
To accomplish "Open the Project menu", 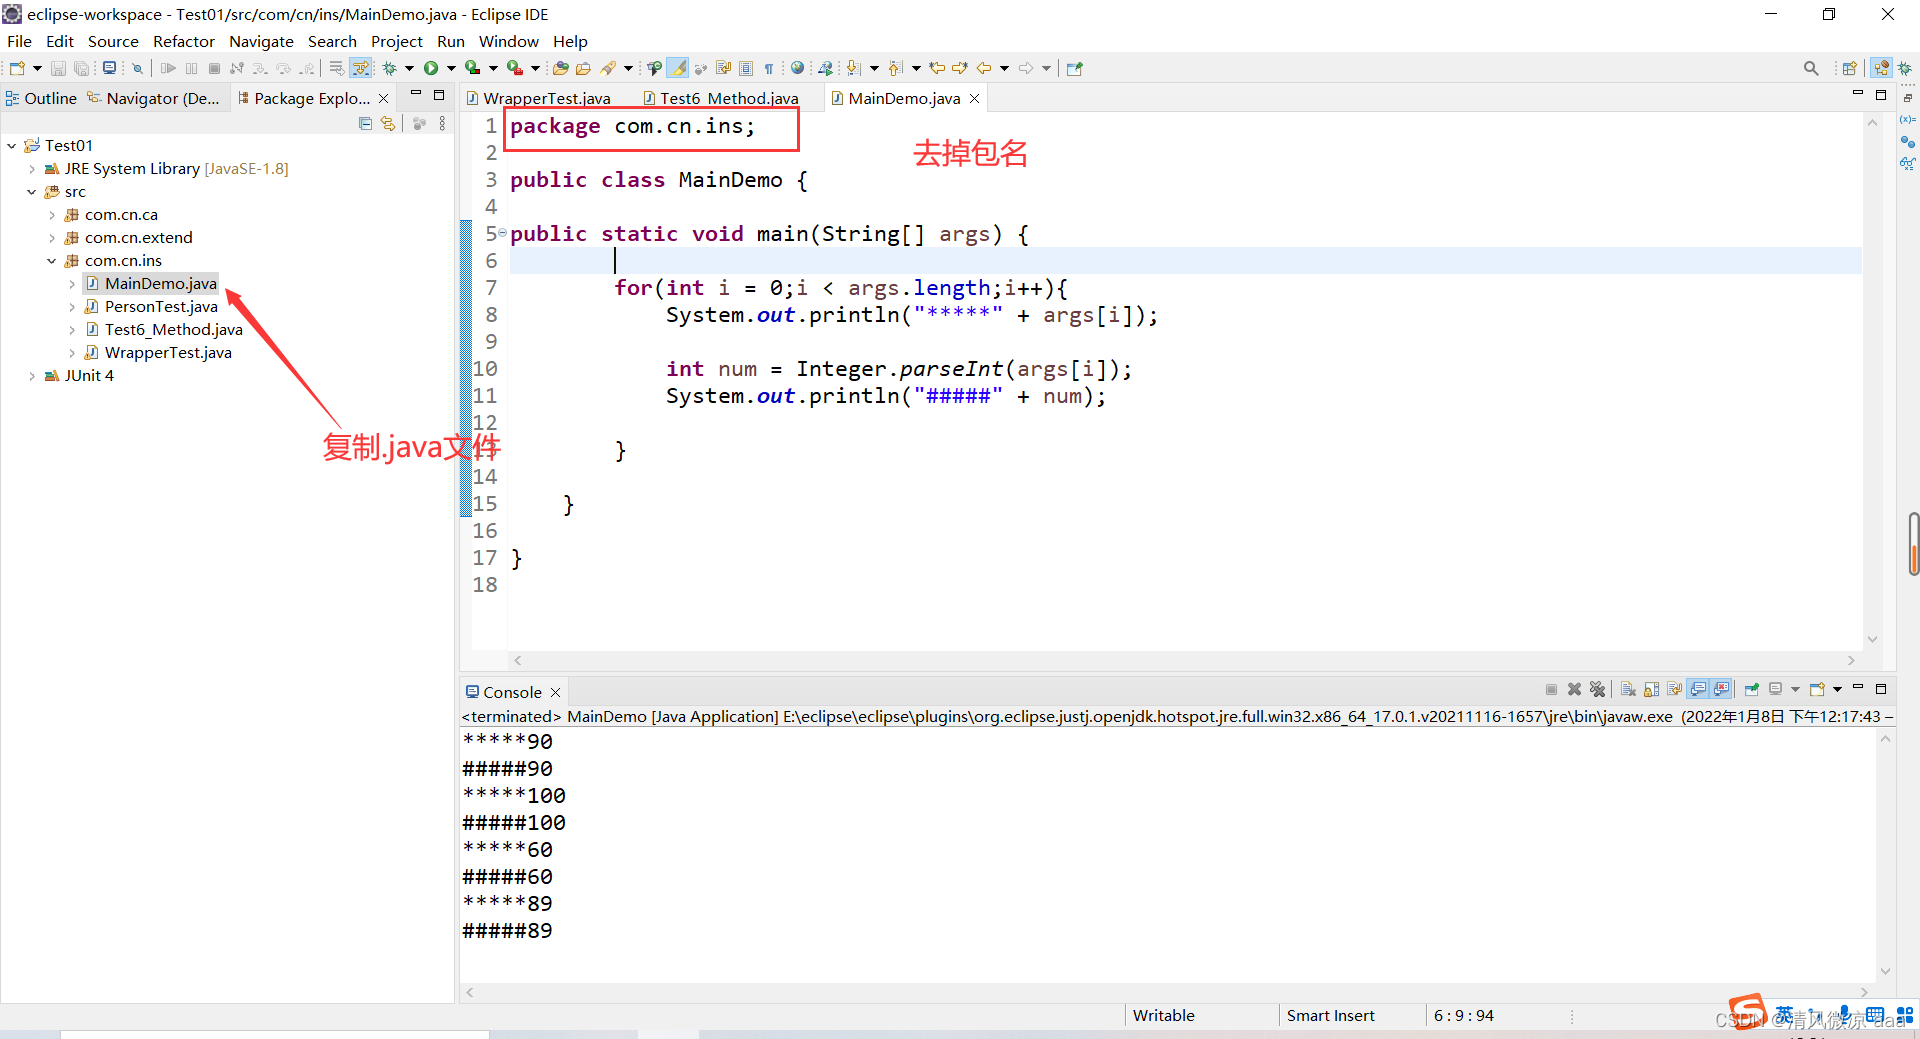I will [x=397, y=41].
